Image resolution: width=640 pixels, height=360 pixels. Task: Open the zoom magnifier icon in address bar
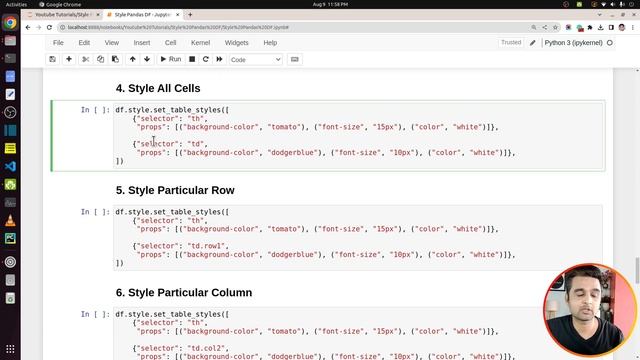[534, 27]
